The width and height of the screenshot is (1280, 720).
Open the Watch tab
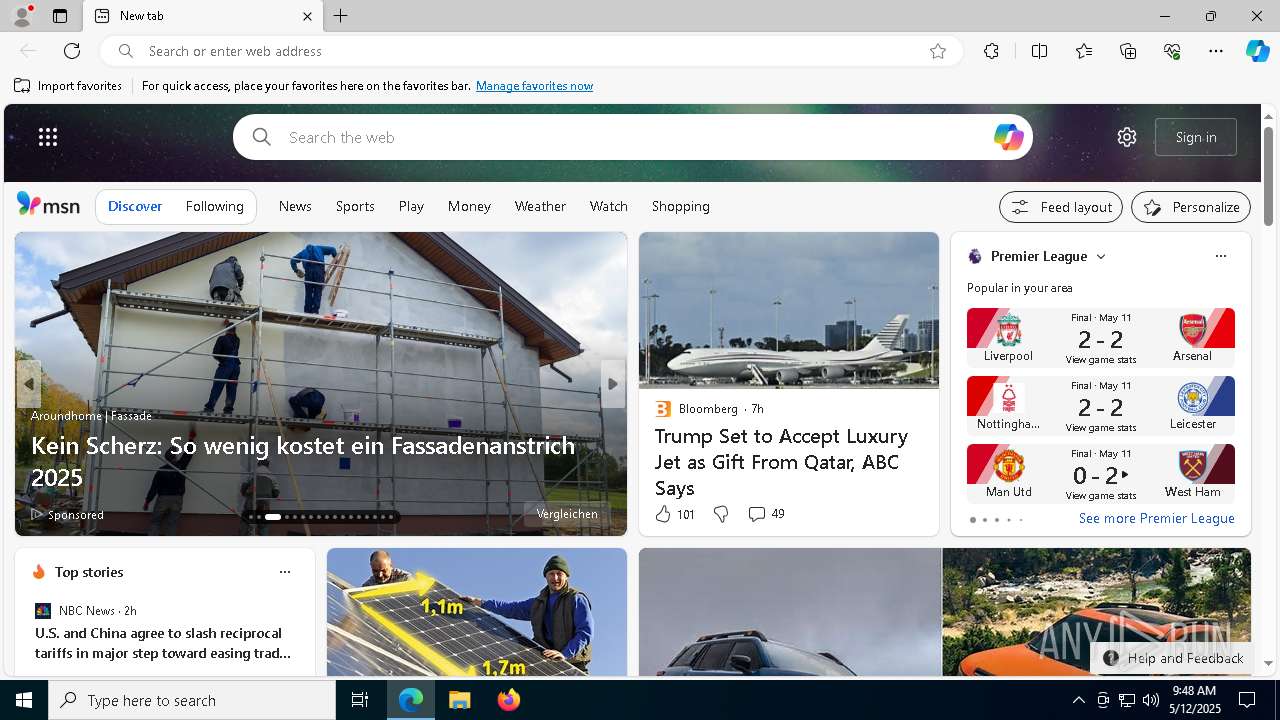click(609, 206)
